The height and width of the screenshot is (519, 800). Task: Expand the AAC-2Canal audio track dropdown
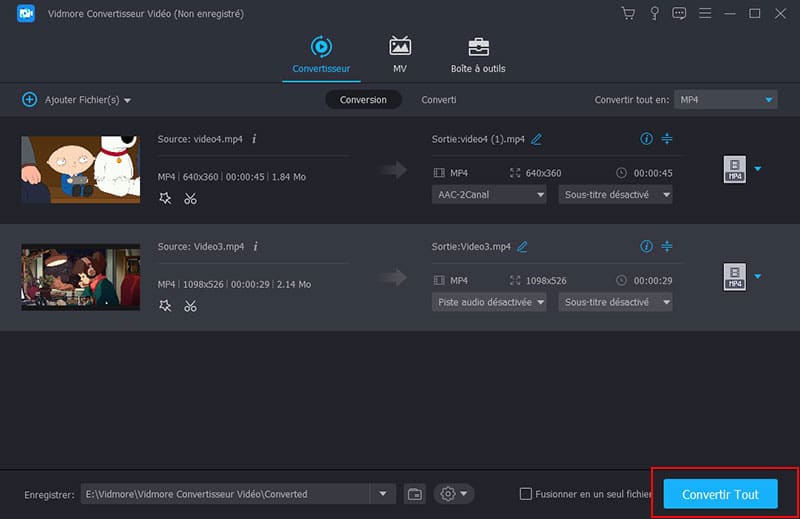pos(489,194)
